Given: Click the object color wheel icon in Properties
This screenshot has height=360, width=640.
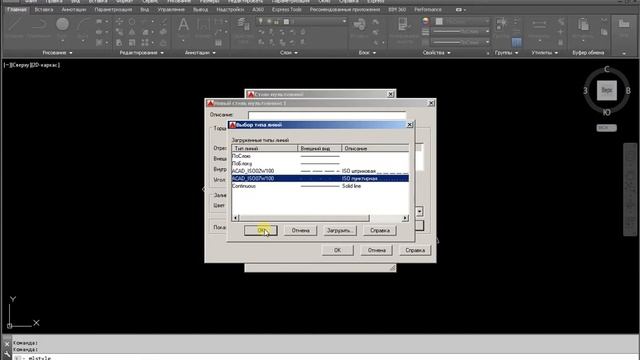Looking at the screenshot, I should tap(426, 21).
